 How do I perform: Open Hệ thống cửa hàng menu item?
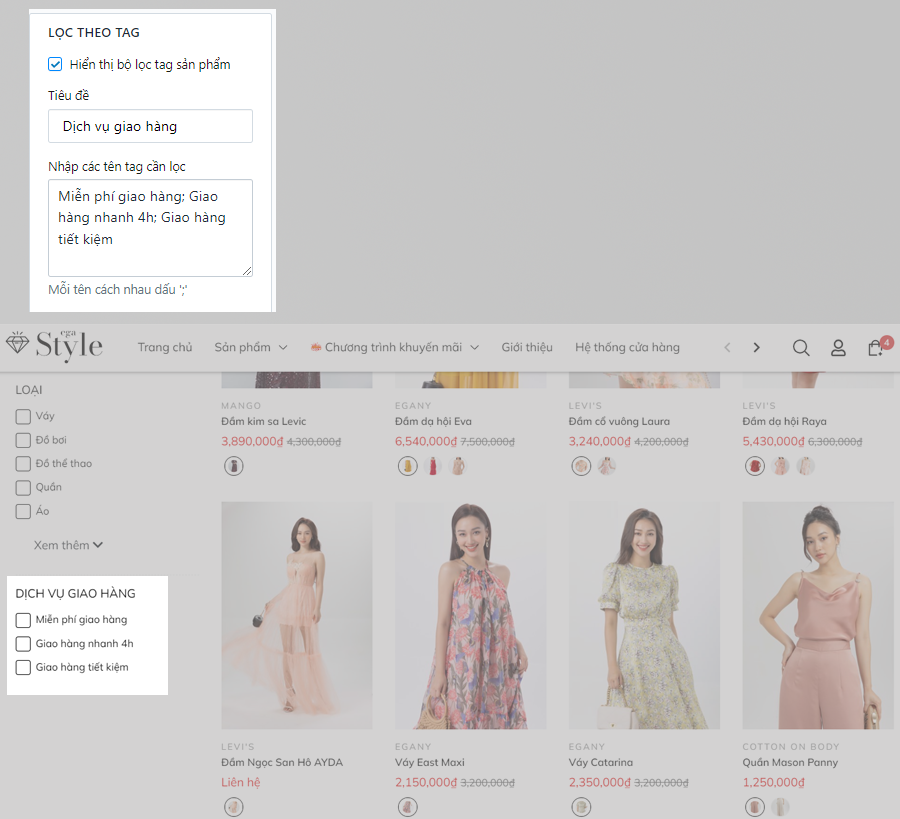[627, 348]
